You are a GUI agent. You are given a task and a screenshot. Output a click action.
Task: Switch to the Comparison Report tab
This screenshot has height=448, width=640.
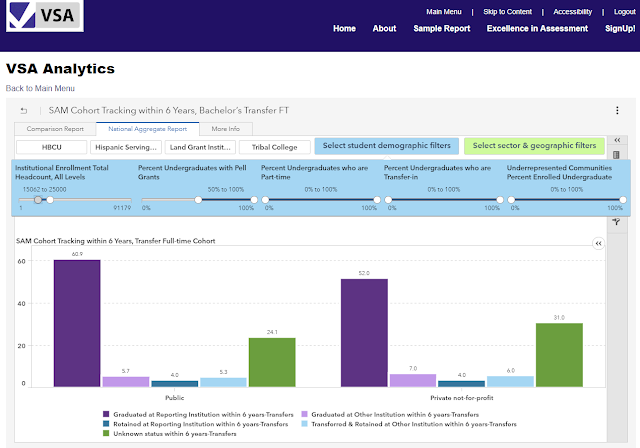55,129
